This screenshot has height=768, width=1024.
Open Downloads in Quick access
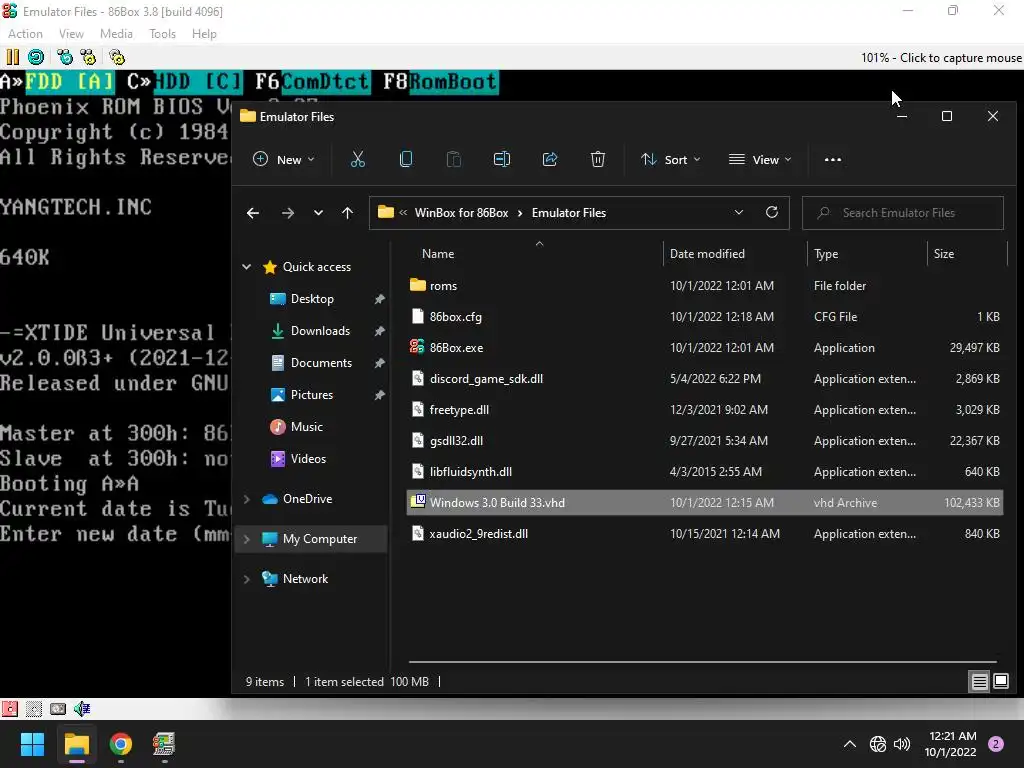(311, 331)
